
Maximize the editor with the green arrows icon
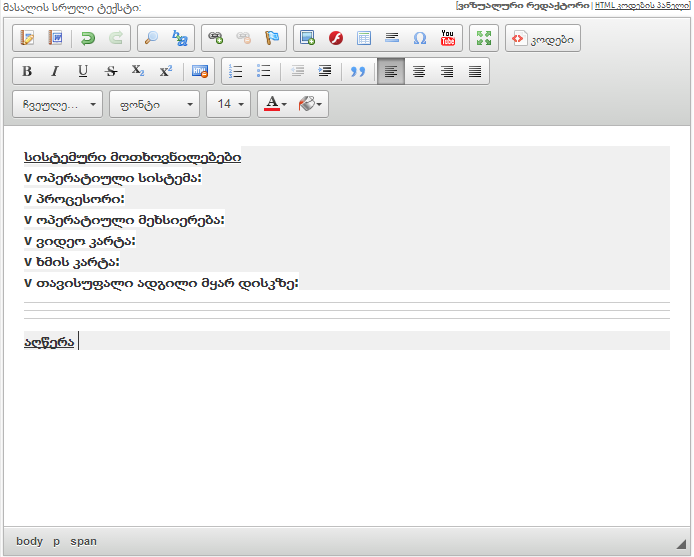[x=484, y=38]
